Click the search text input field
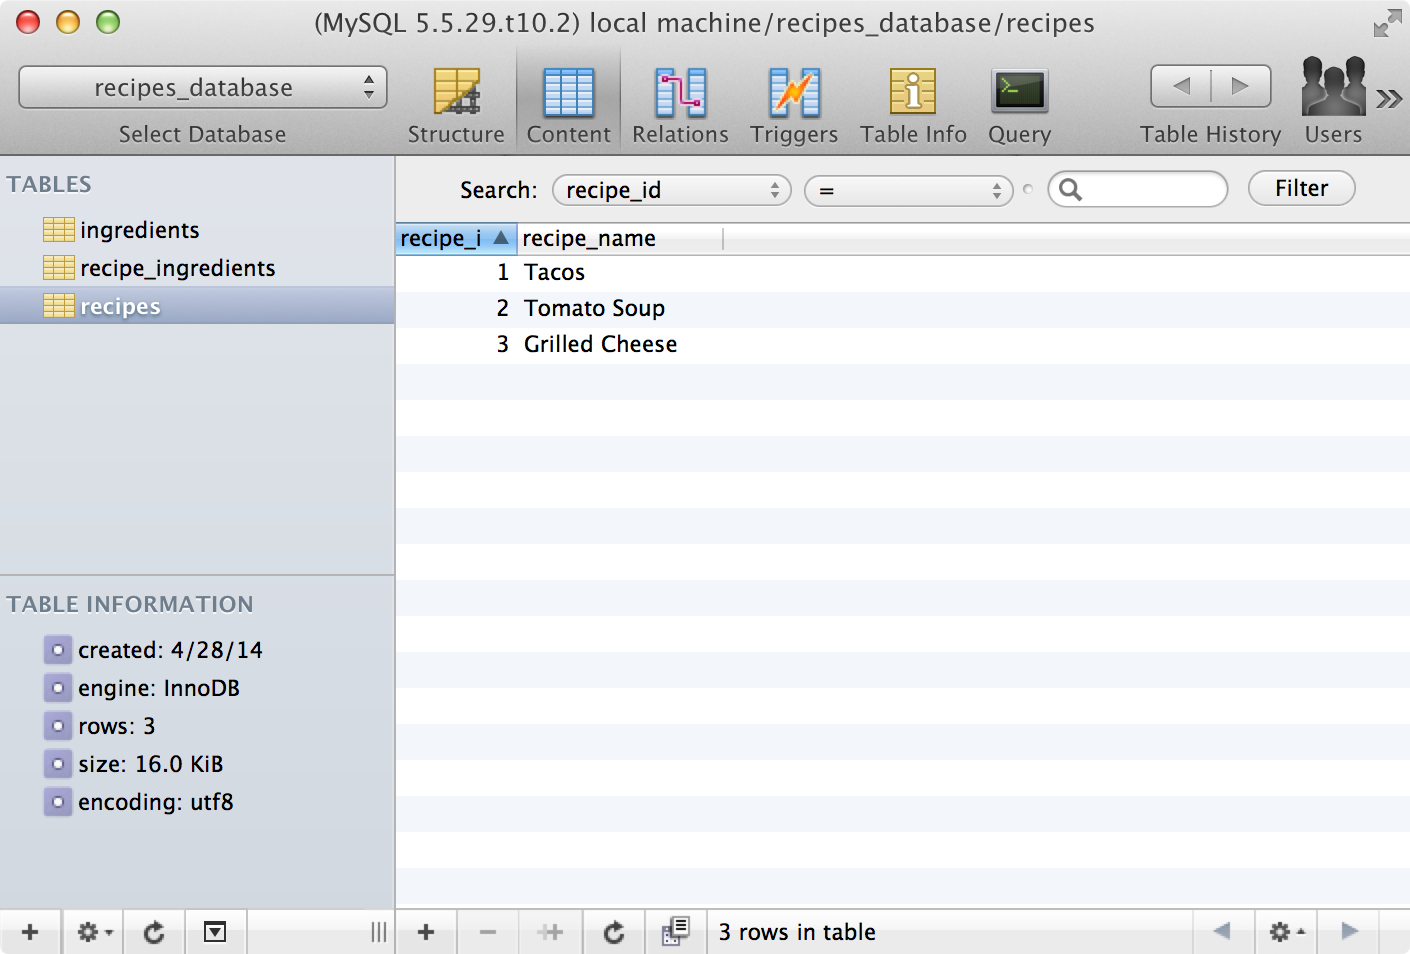Screen dimensions: 1410x954 click(x=1138, y=189)
